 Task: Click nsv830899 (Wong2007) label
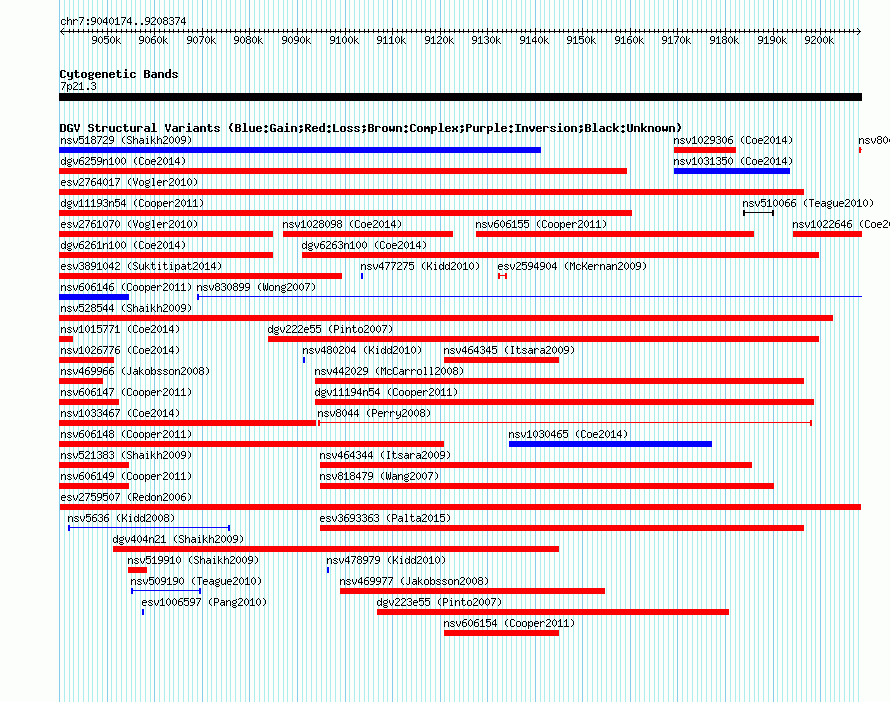point(256,287)
